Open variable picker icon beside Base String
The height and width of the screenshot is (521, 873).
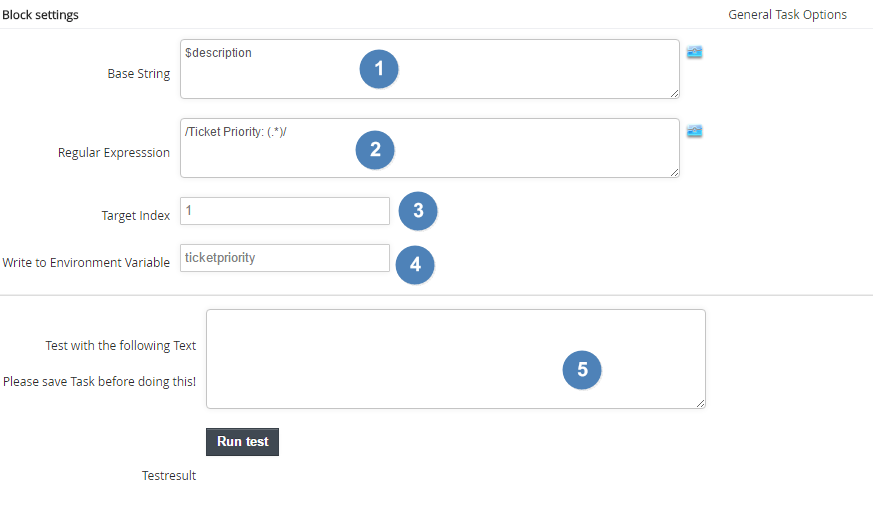[x=694, y=52]
